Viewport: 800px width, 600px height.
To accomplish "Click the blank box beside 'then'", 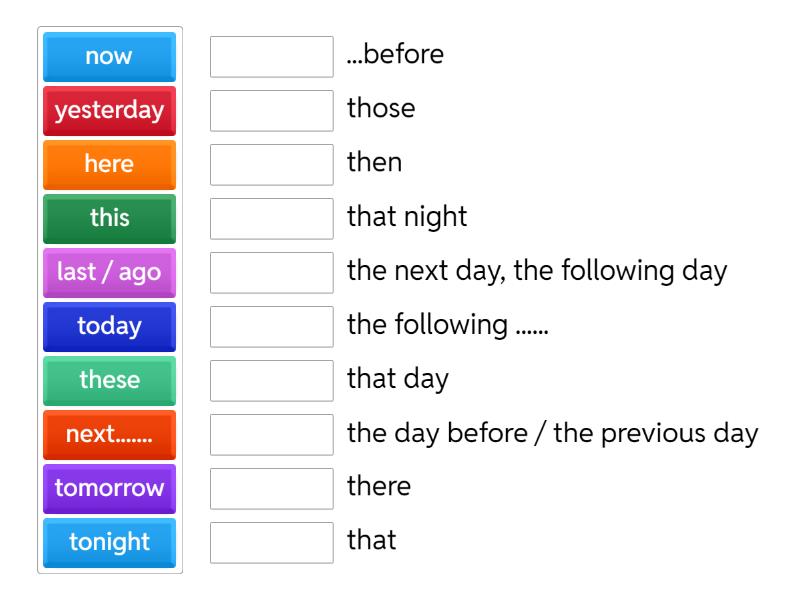I will click(x=272, y=165).
